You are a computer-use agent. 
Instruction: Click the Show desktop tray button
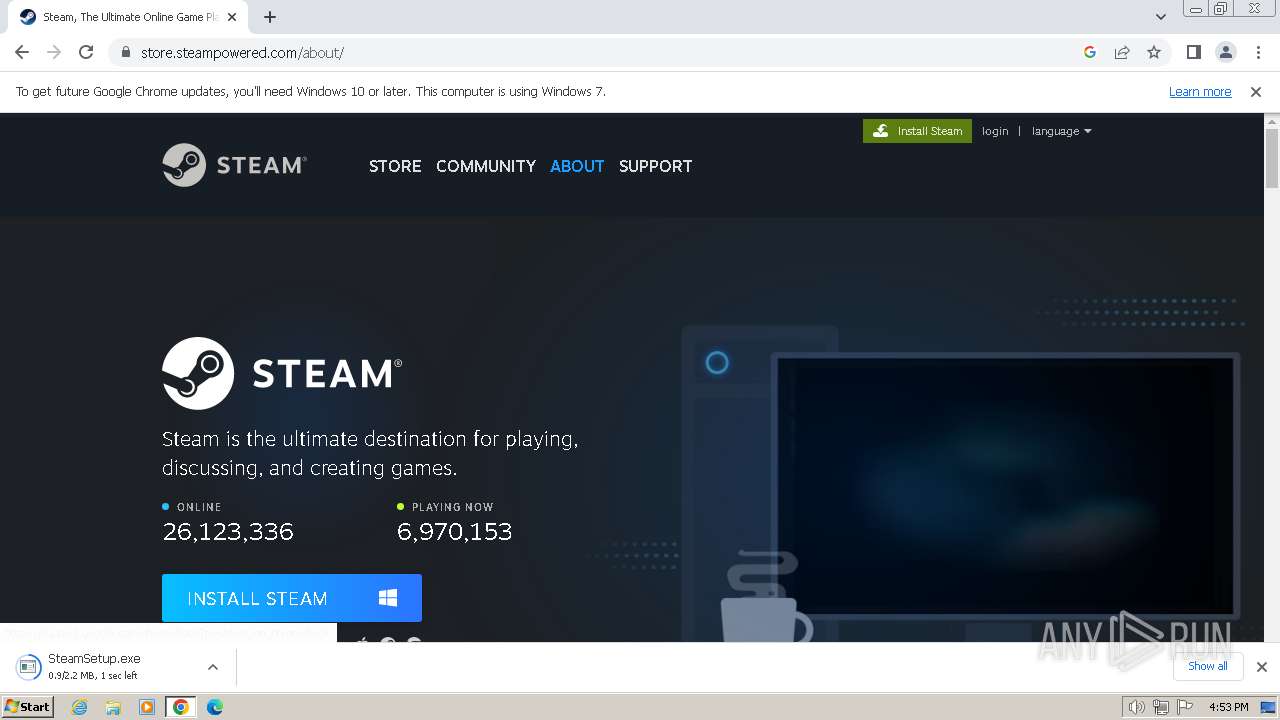1268,707
